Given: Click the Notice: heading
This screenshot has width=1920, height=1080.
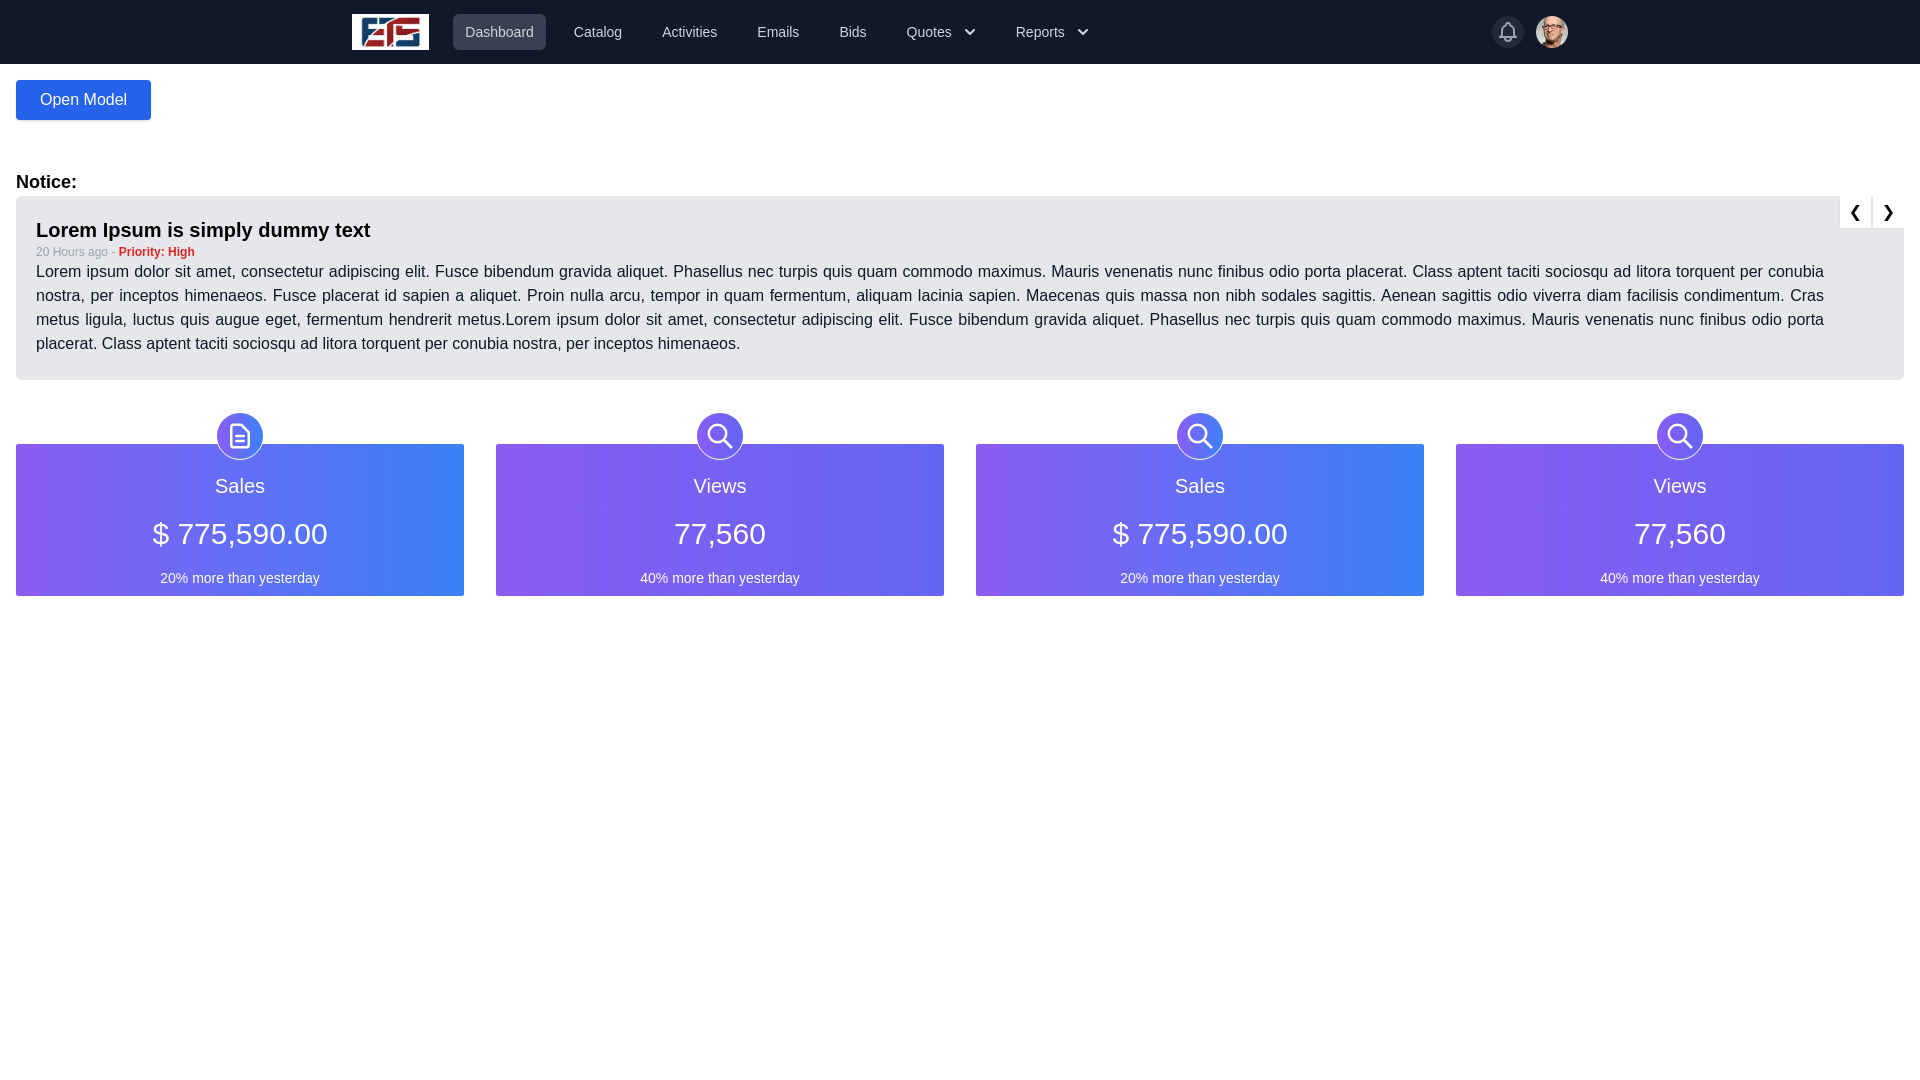Looking at the screenshot, I should click(46, 182).
